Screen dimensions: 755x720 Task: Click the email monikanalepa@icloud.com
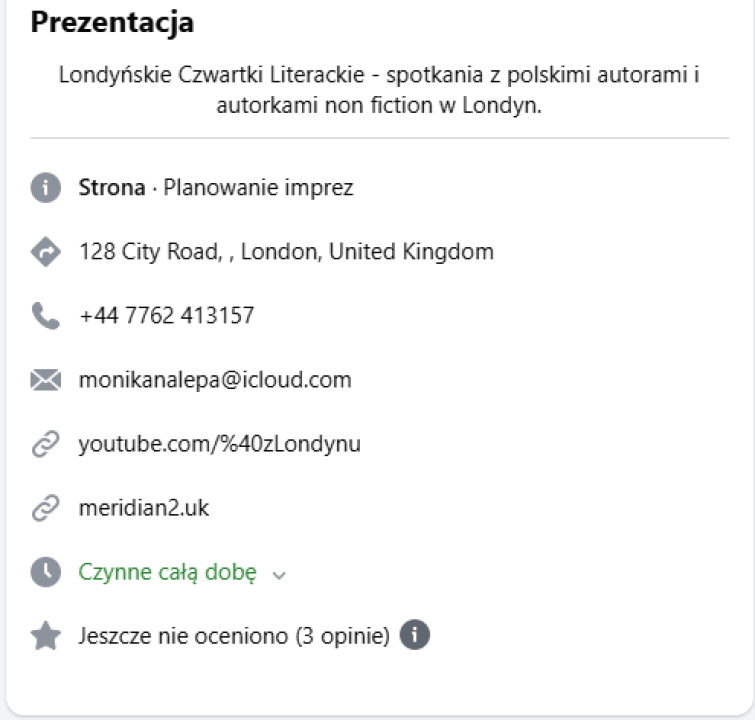tap(215, 380)
